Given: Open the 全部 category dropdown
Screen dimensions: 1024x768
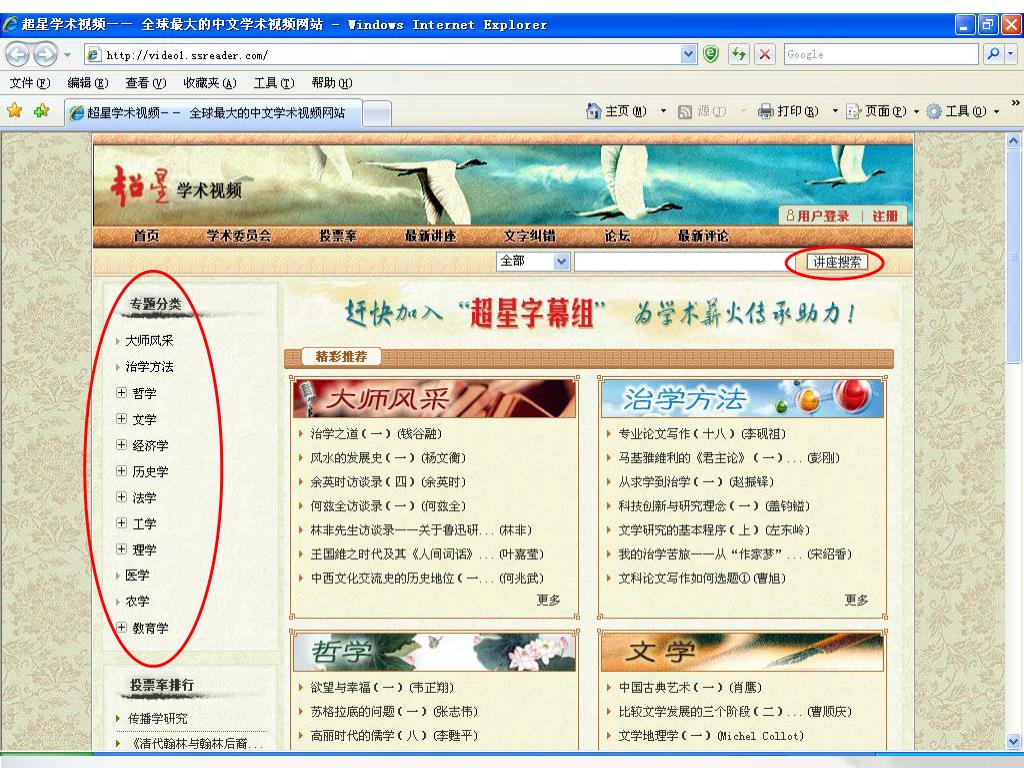Looking at the screenshot, I should (534, 261).
